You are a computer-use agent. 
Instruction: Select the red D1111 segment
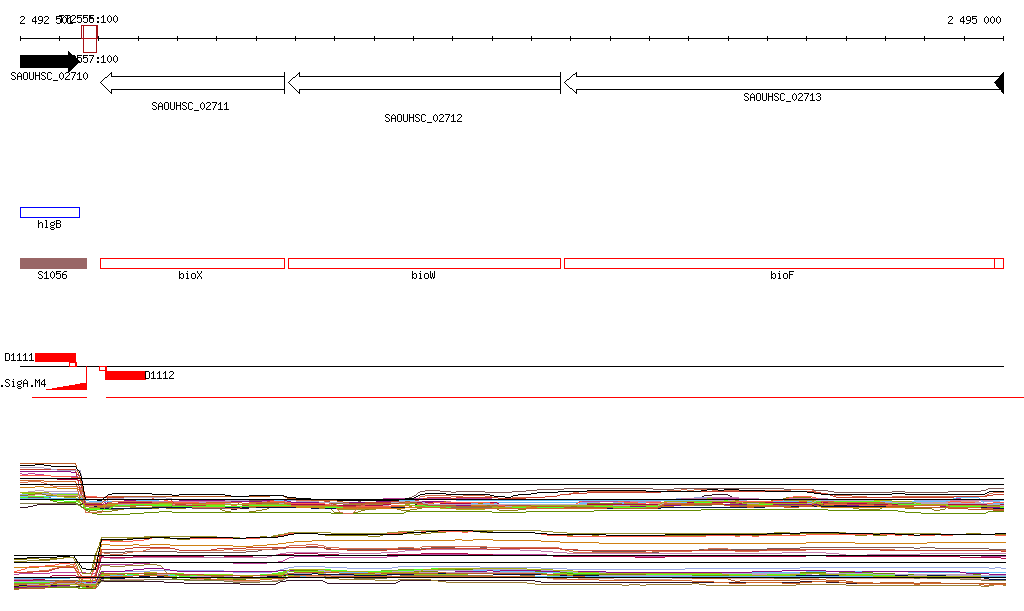(x=55, y=357)
